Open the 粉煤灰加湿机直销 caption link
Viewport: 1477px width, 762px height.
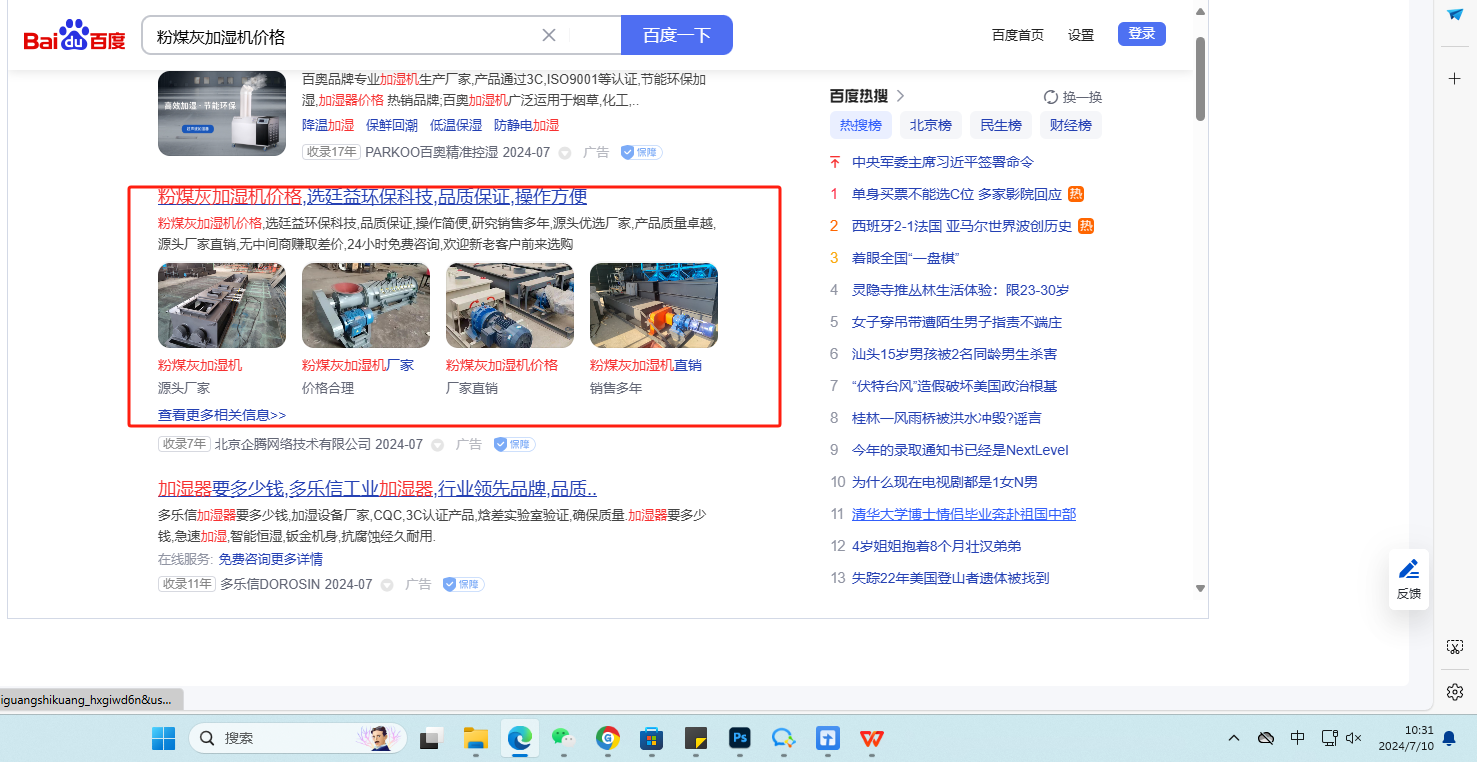[x=646, y=365]
